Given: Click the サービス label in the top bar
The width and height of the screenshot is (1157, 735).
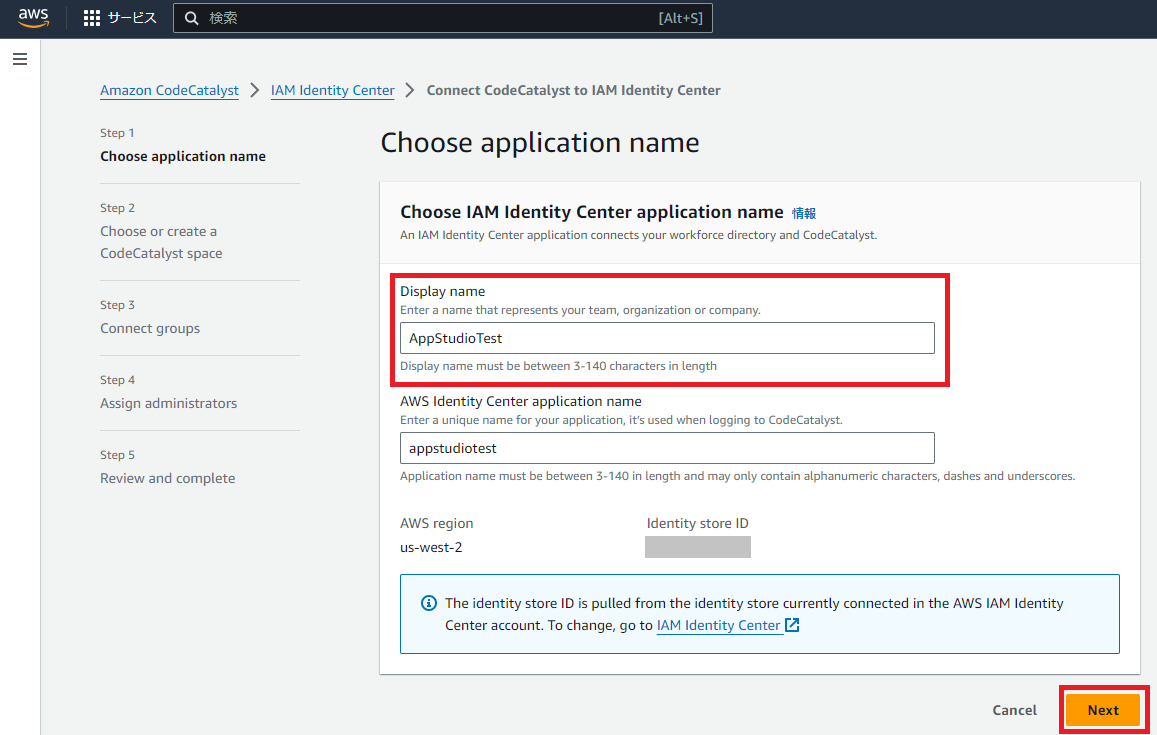Looking at the screenshot, I should (x=132, y=18).
